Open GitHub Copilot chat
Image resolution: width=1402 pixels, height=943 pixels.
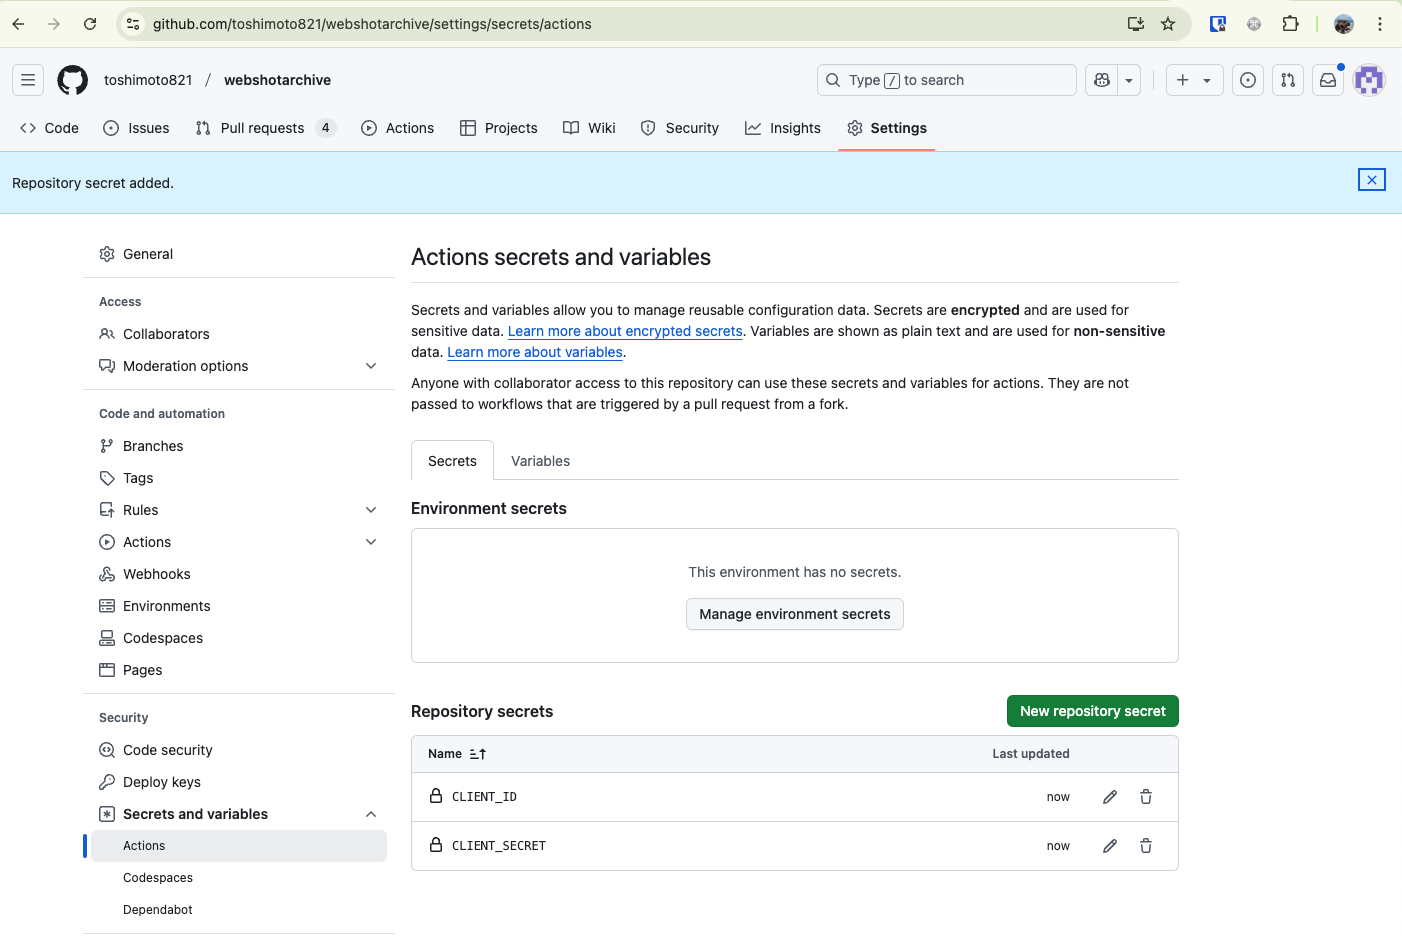click(x=1101, y=80)
